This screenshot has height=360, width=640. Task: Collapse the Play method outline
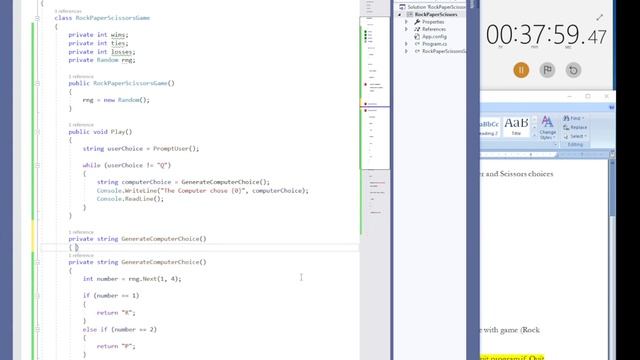[37, 132]
